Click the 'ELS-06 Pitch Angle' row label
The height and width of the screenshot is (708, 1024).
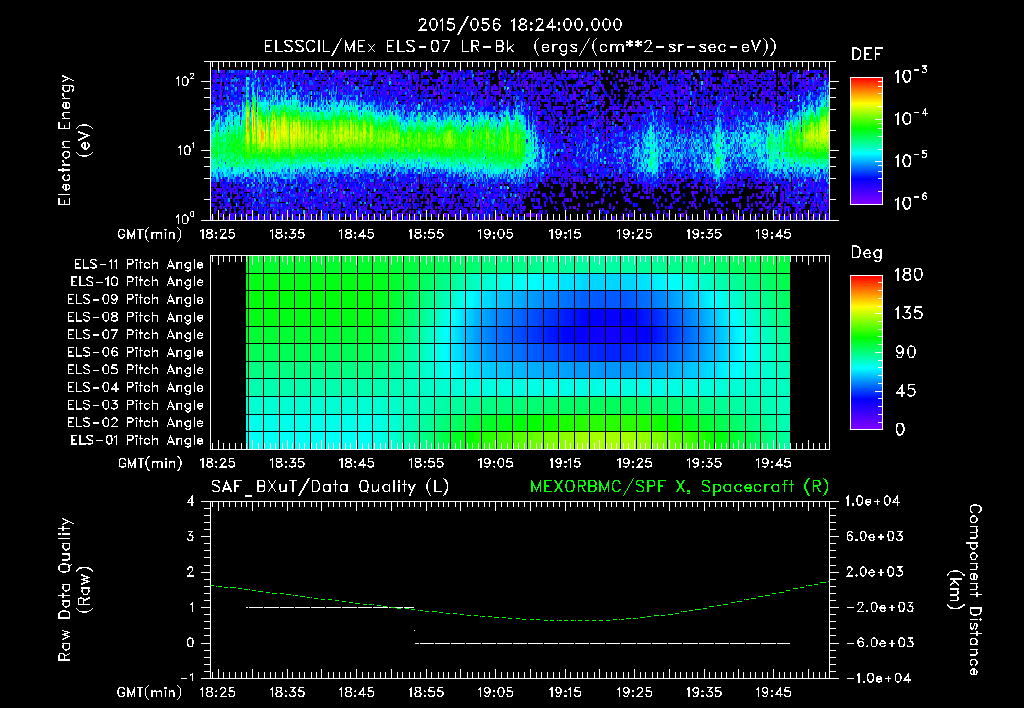(136, 352)
